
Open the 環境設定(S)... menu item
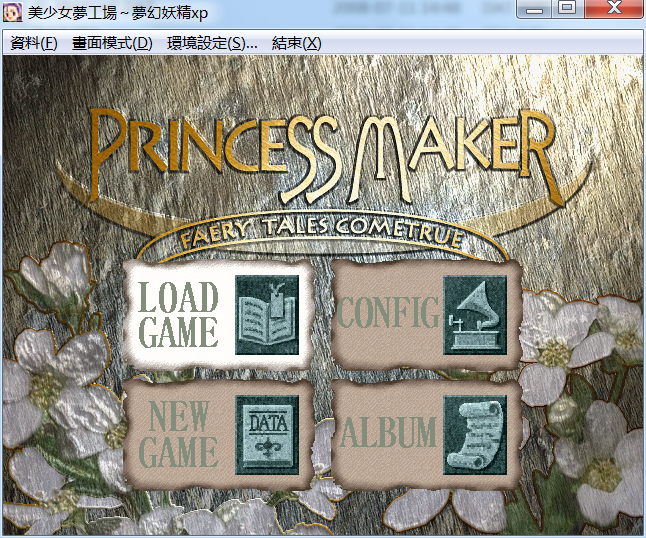[x=212, y=43]
